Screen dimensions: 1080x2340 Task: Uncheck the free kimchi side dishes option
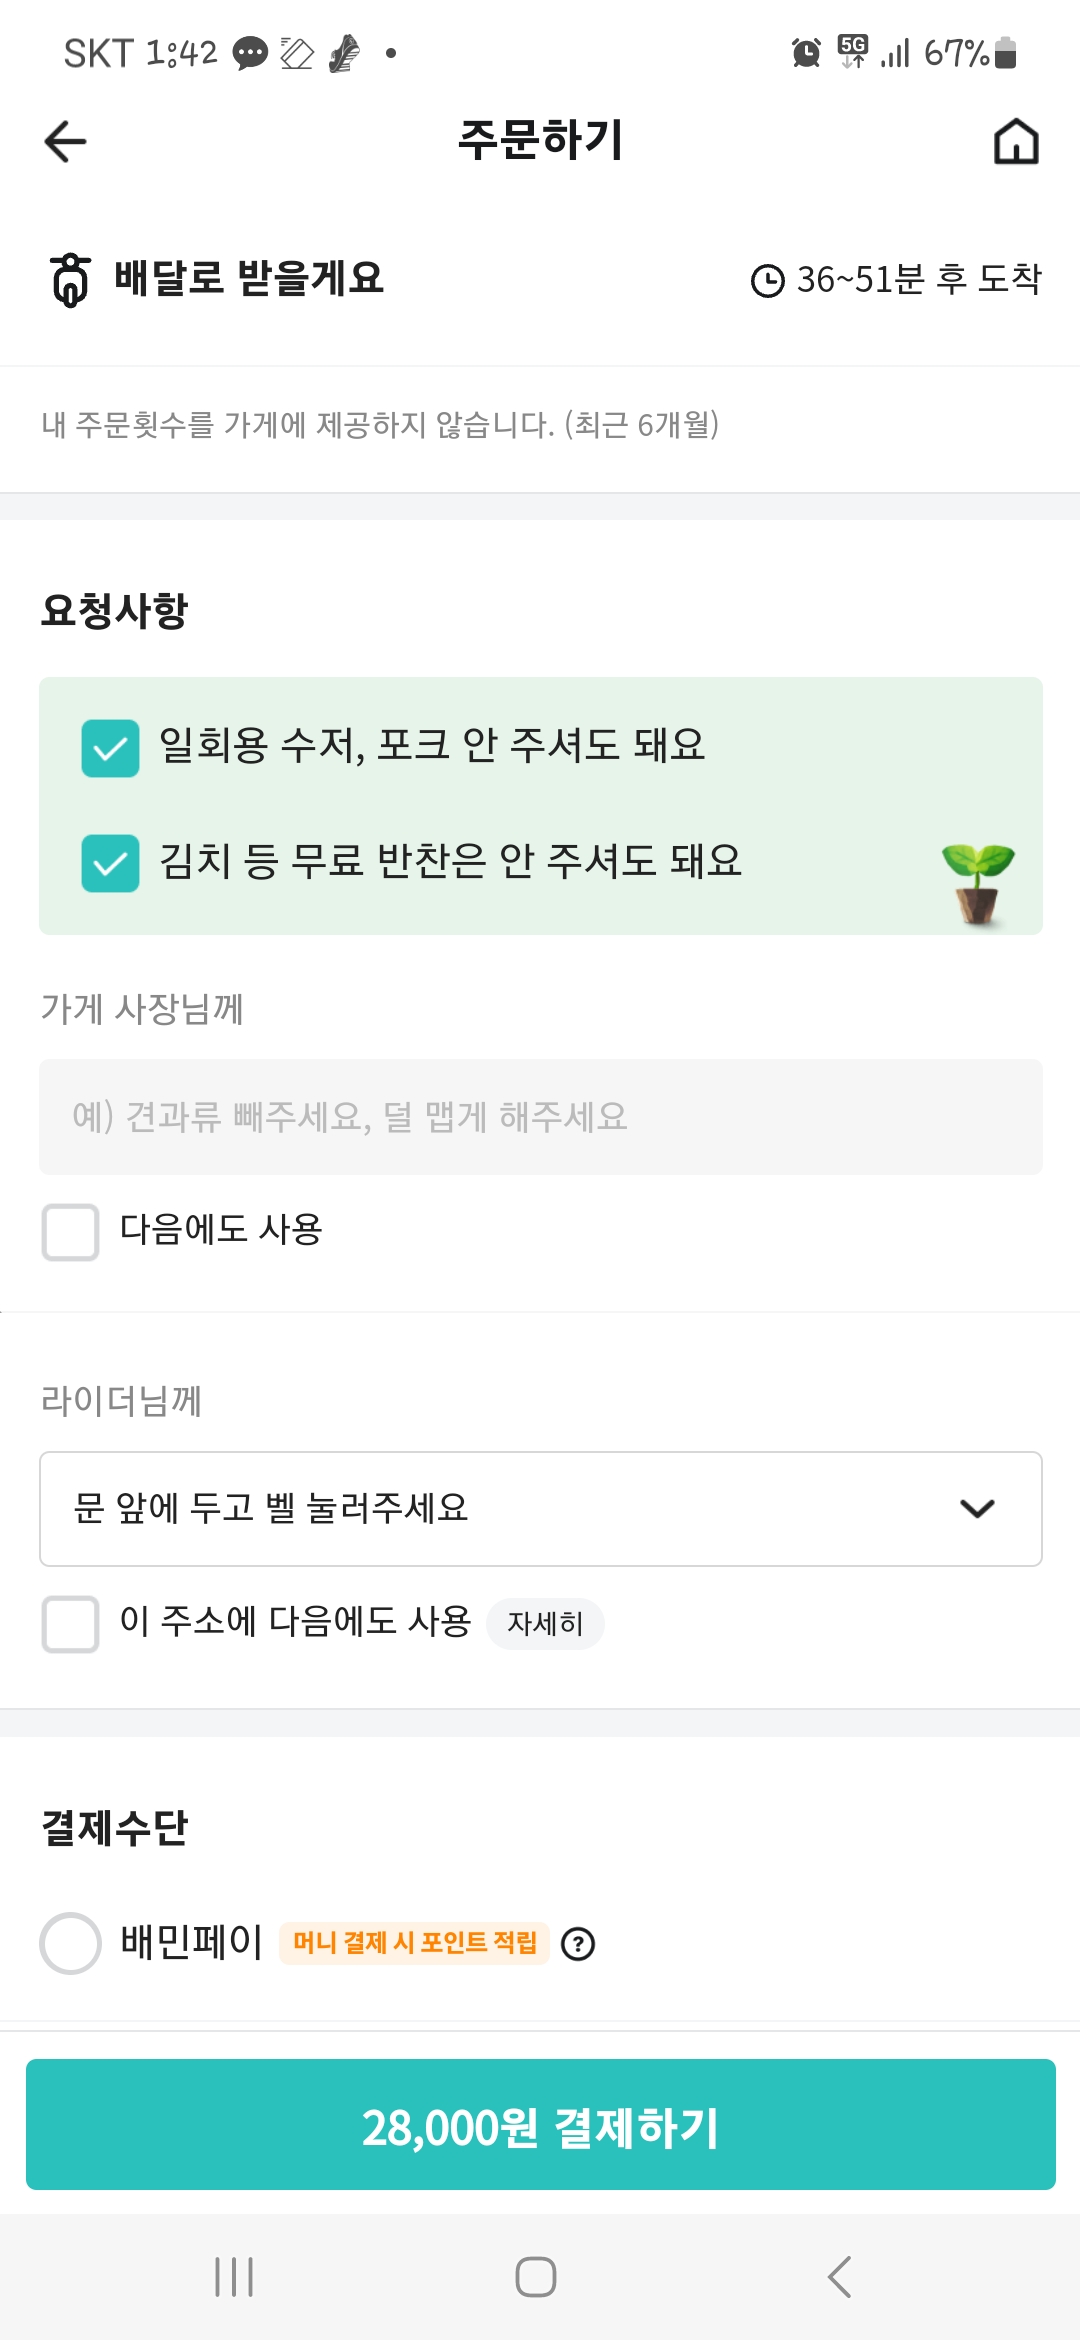[x=110, y=863]
